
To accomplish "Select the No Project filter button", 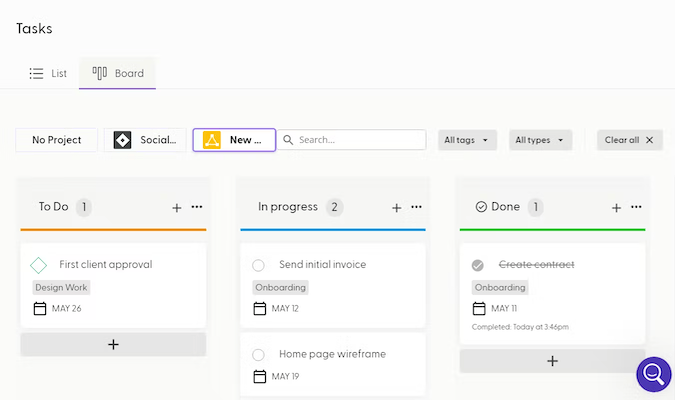I will coord(56,140).
